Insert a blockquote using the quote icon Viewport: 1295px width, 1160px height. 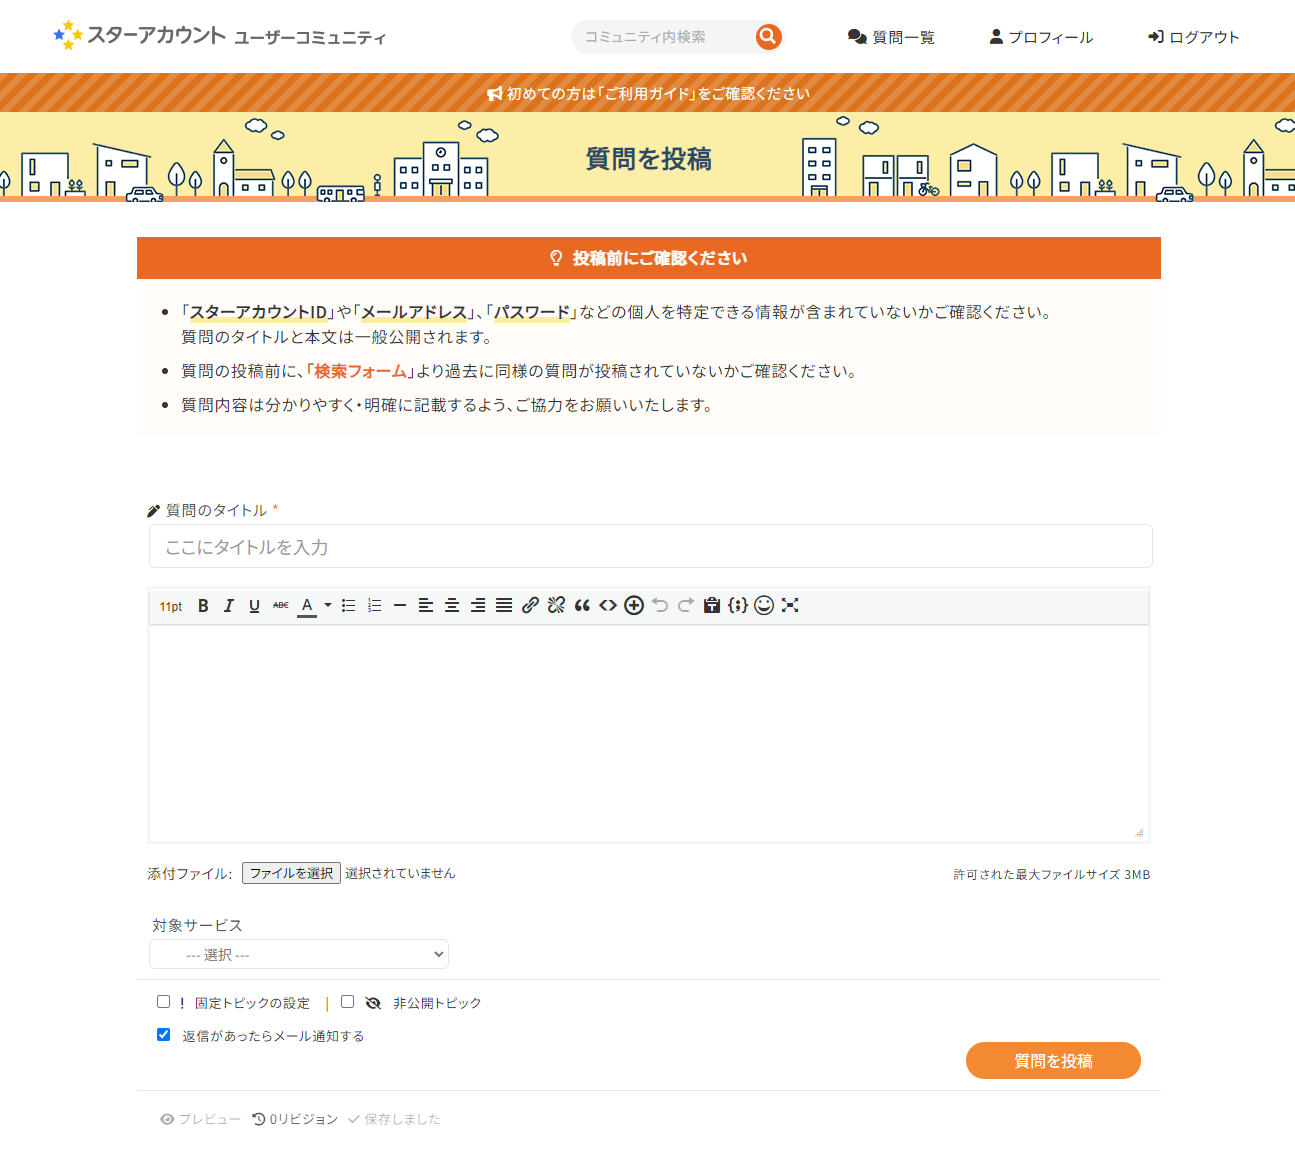tap(582, 606)
